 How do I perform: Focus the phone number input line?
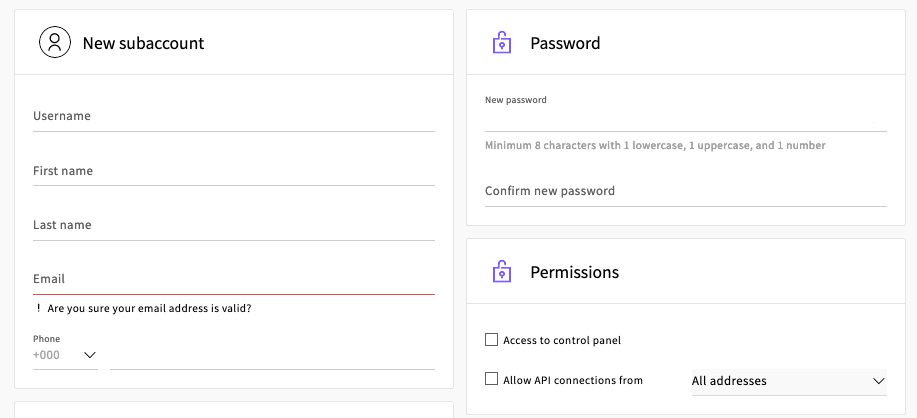click(273, 355)
